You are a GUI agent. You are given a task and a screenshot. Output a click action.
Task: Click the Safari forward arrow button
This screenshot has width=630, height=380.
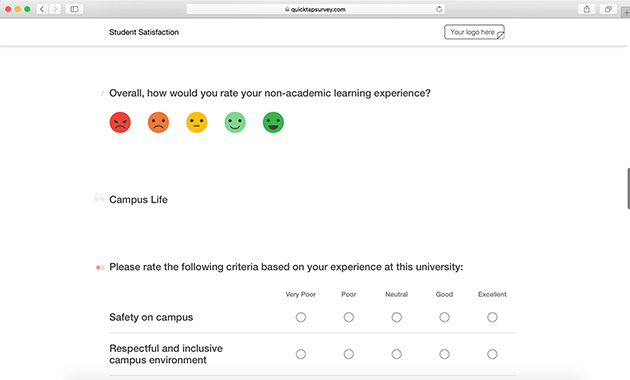[55, 9]
